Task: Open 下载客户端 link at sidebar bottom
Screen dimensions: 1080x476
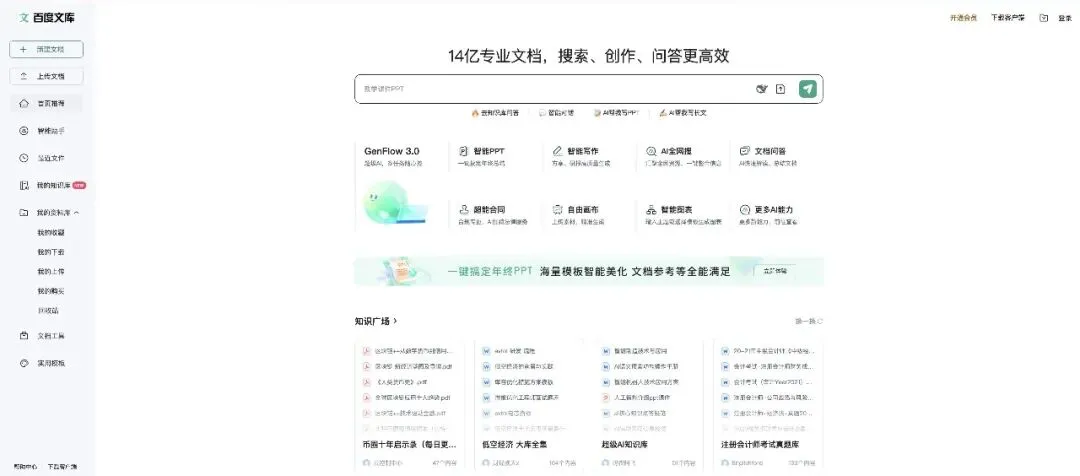Action: pyautogui.click(x=63, y=466)
